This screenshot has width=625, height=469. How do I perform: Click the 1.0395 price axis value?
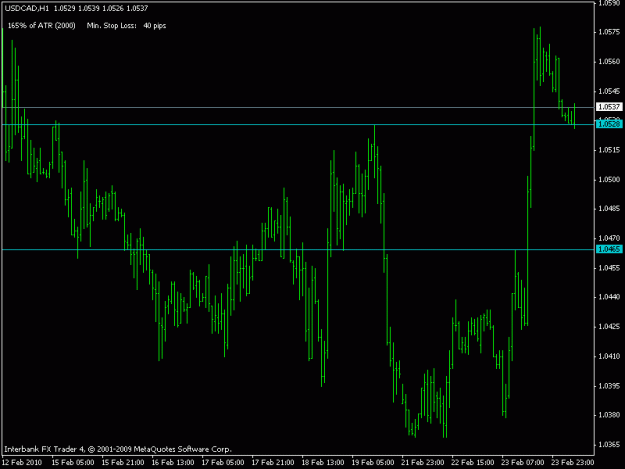(609, 386)
